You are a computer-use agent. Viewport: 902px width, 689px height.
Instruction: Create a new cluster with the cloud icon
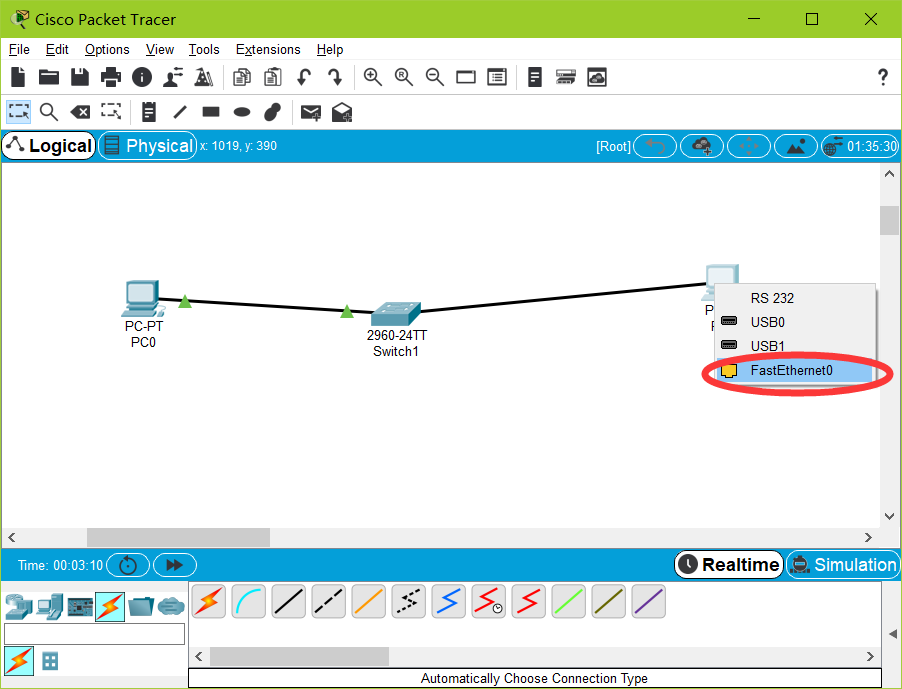click(702, 146)
